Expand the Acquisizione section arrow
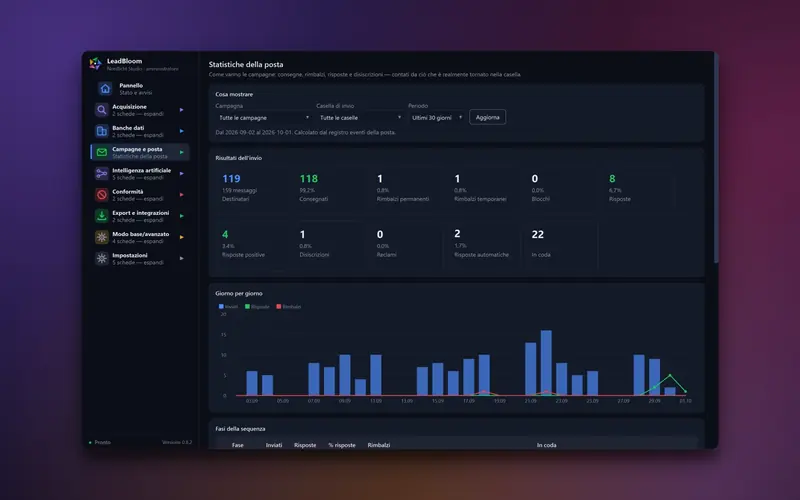Viewport: 800px width, 500px height. click(x=182, y=110)
